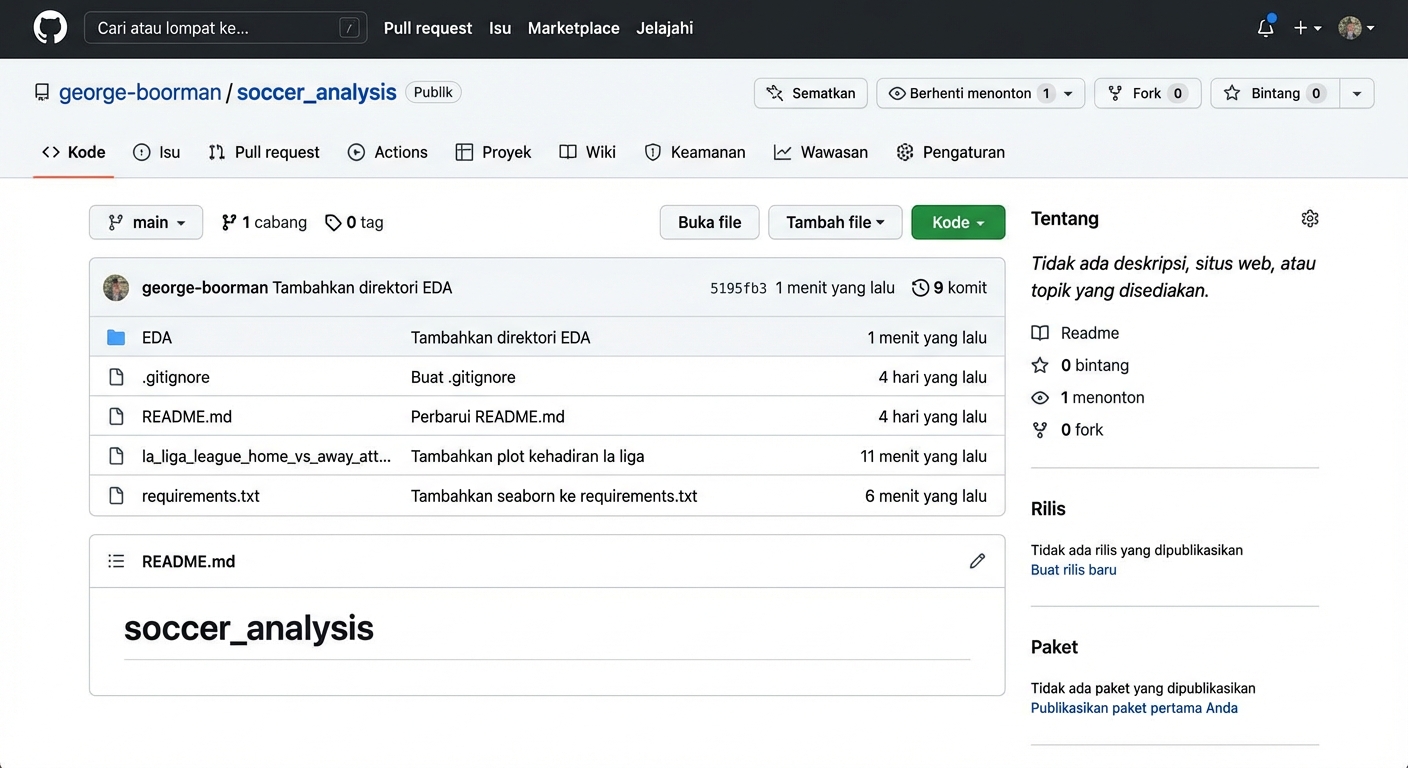Open 'Tambahkan seaborn ke requirements.txt' commit message
The image size is (1408, 768).
(554, 496)
